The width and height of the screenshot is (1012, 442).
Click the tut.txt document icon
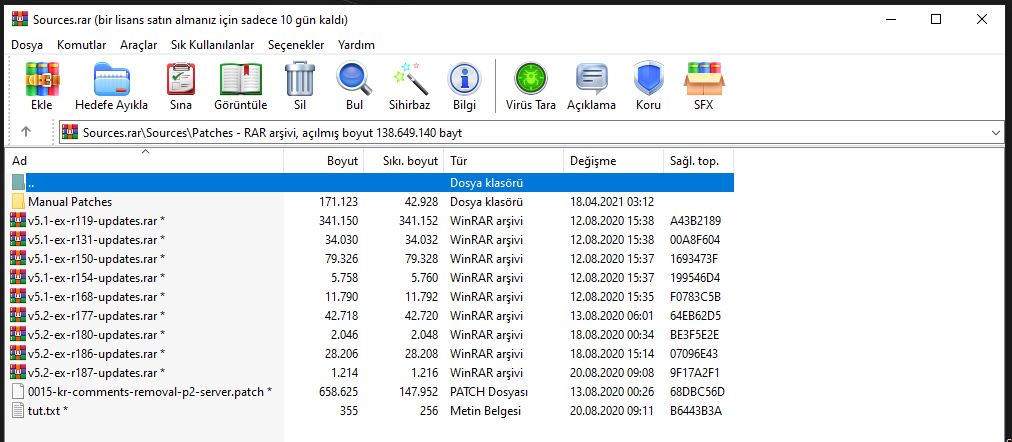click(18, 410)
